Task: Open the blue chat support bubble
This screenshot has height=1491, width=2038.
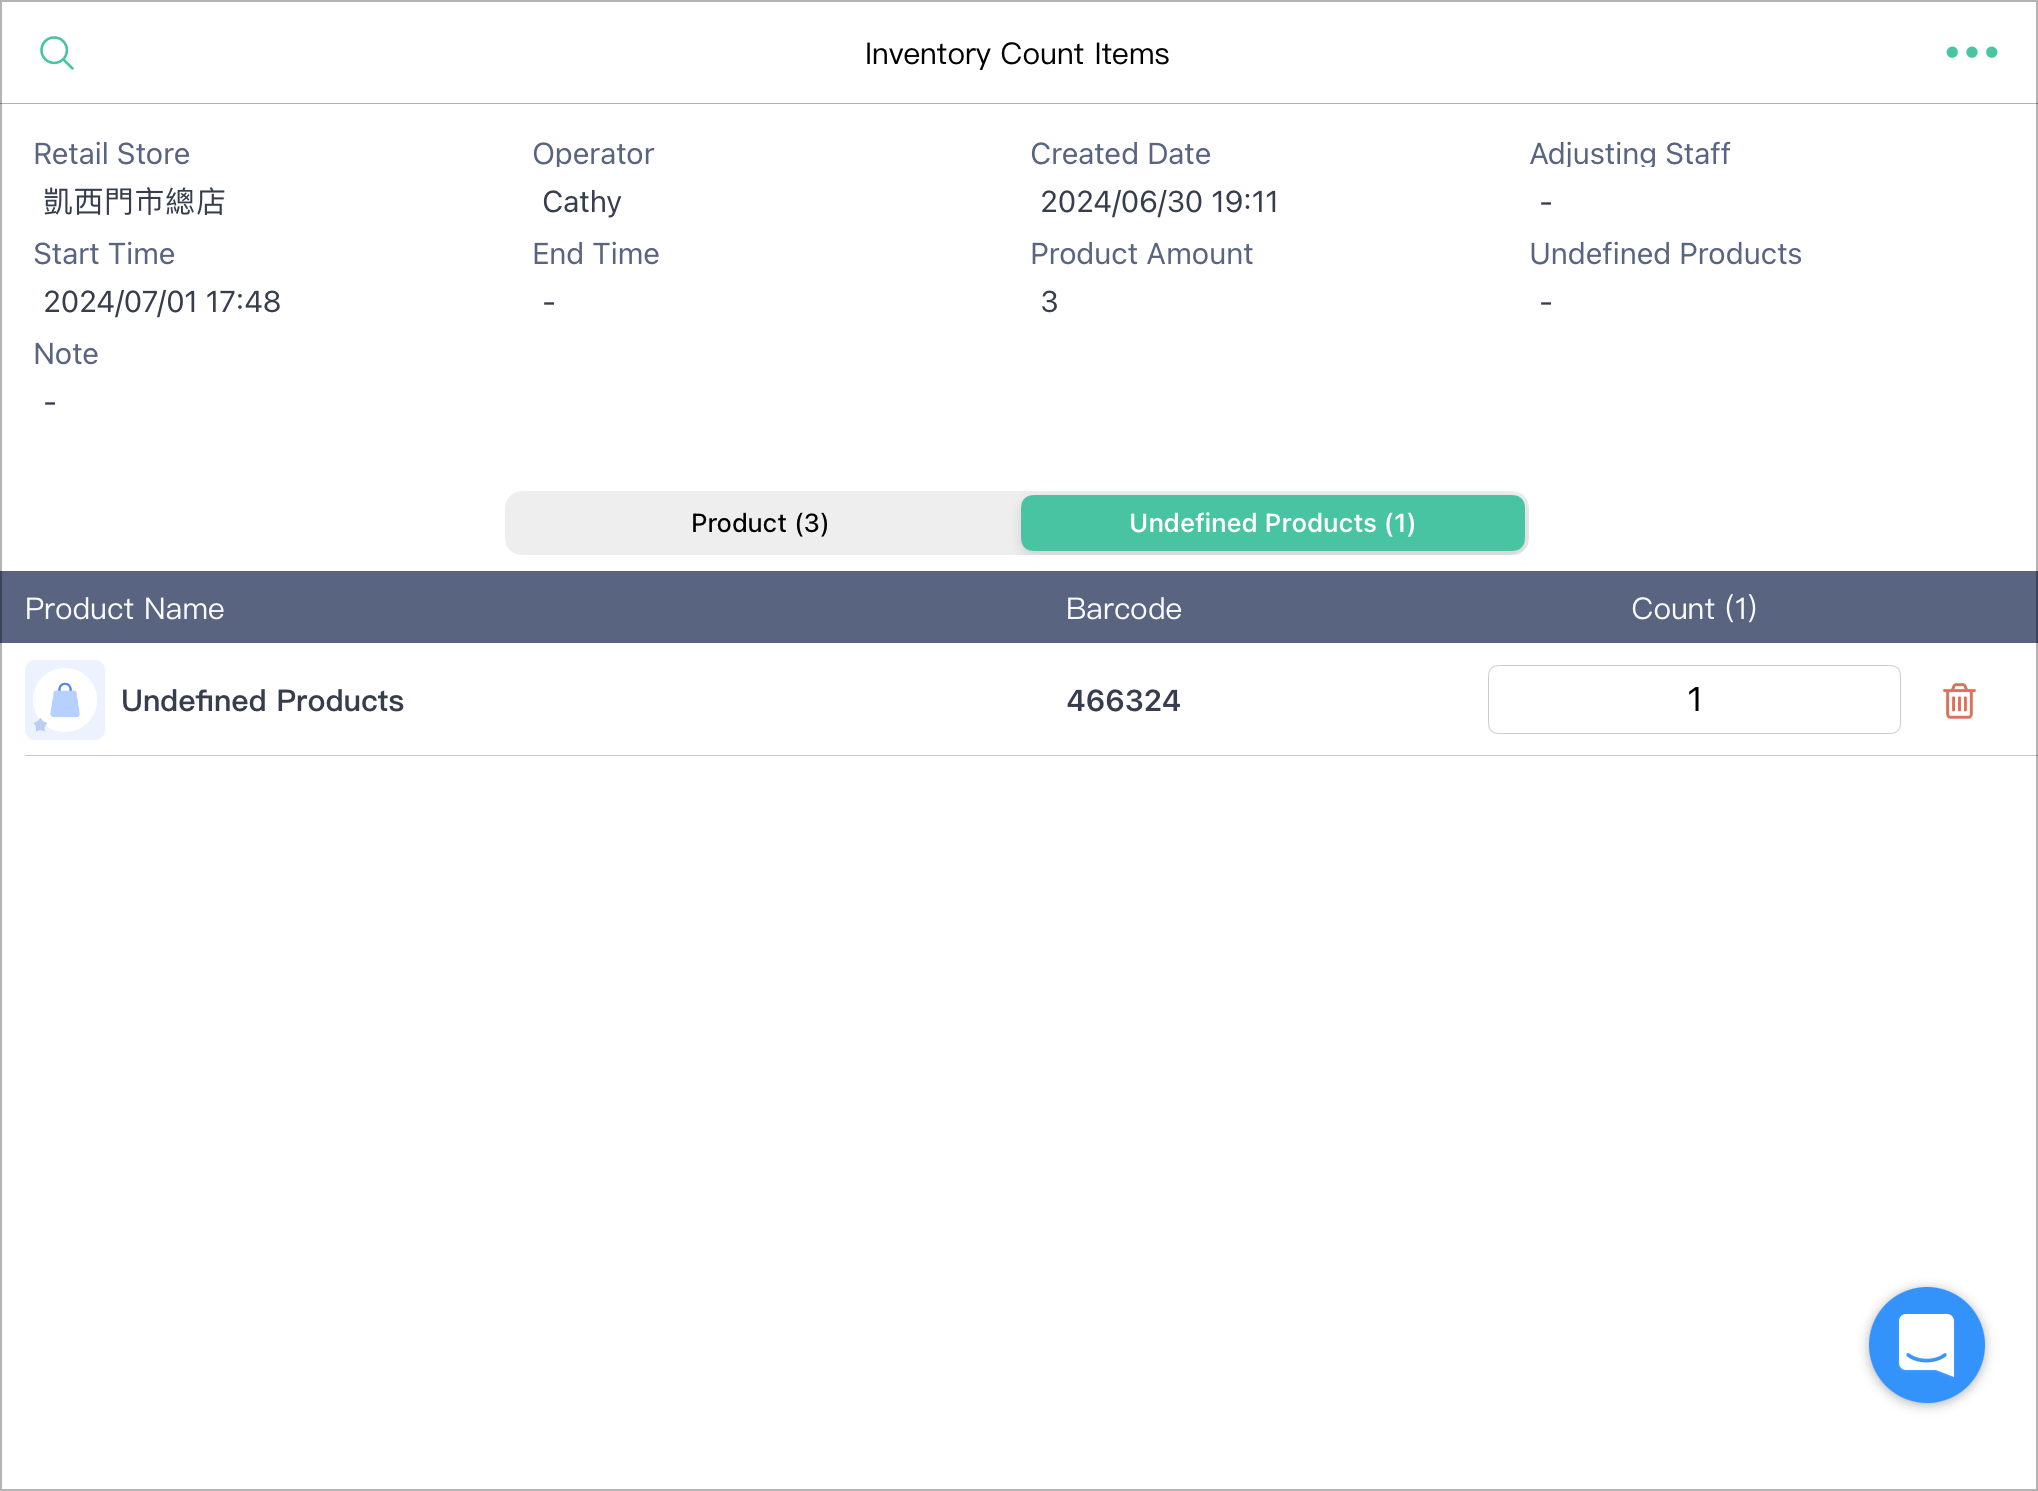Action: click(1926, 1345)
